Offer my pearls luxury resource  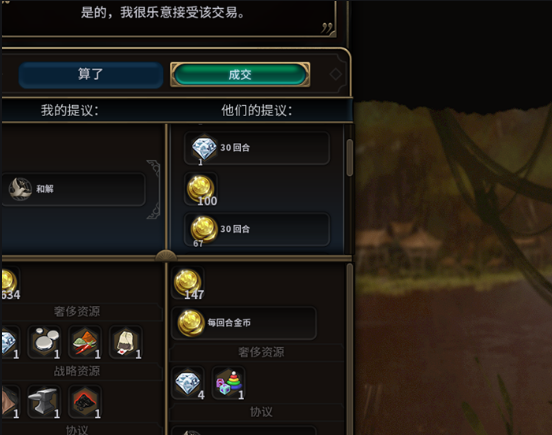click(44, 342)
